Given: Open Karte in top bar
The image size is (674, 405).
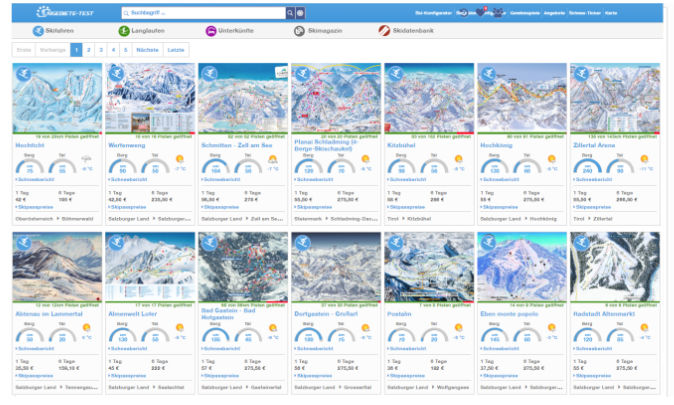Looking at the screenshot, I should pos(611,13).
